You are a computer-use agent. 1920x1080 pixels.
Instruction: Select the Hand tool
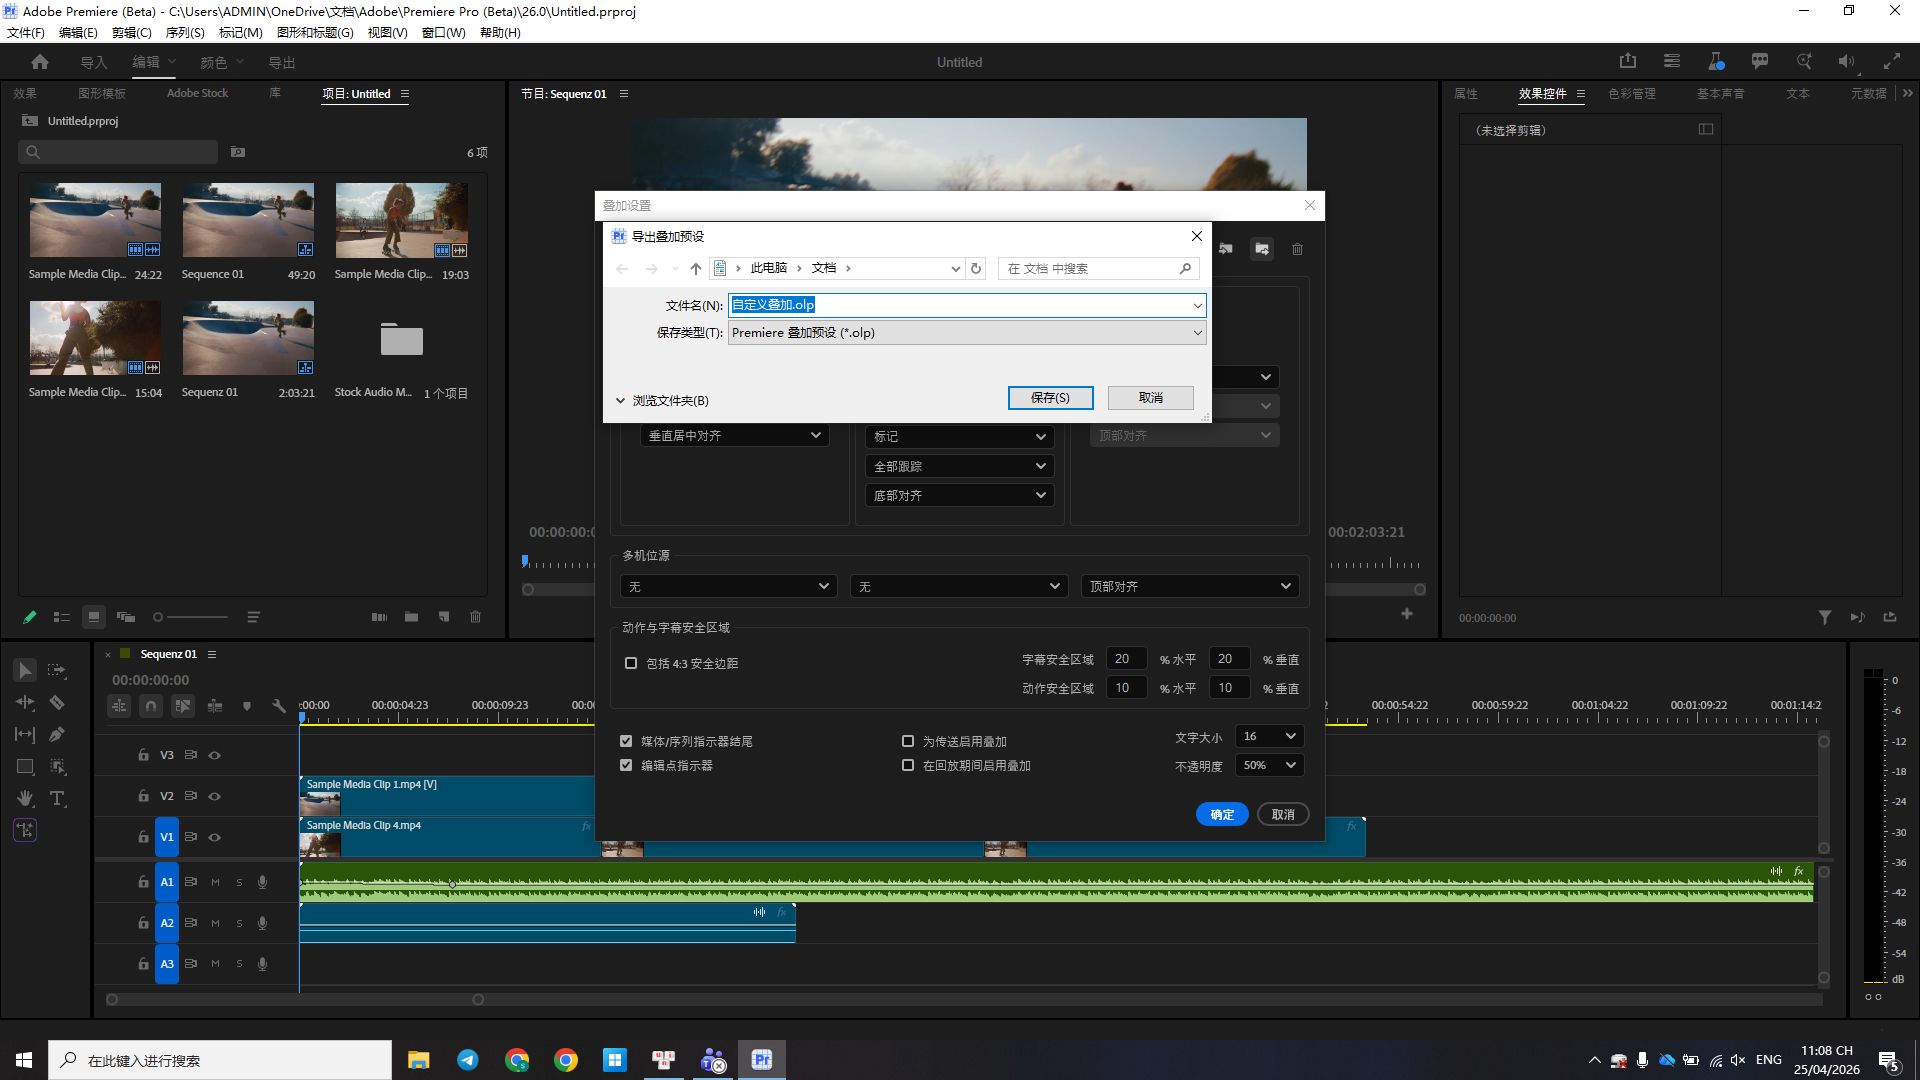point(25,799)
